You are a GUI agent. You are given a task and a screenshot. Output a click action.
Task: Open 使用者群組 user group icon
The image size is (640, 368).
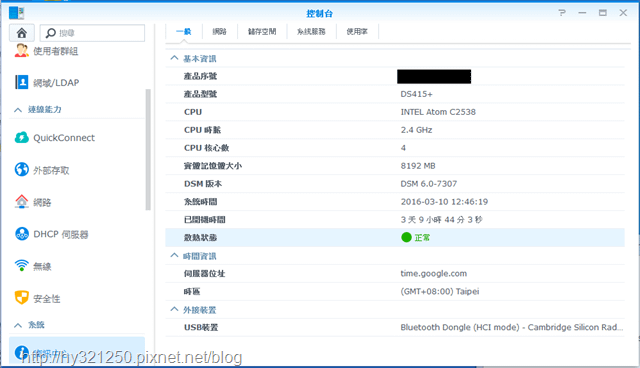pyautogui.click(x=22, y=51)
